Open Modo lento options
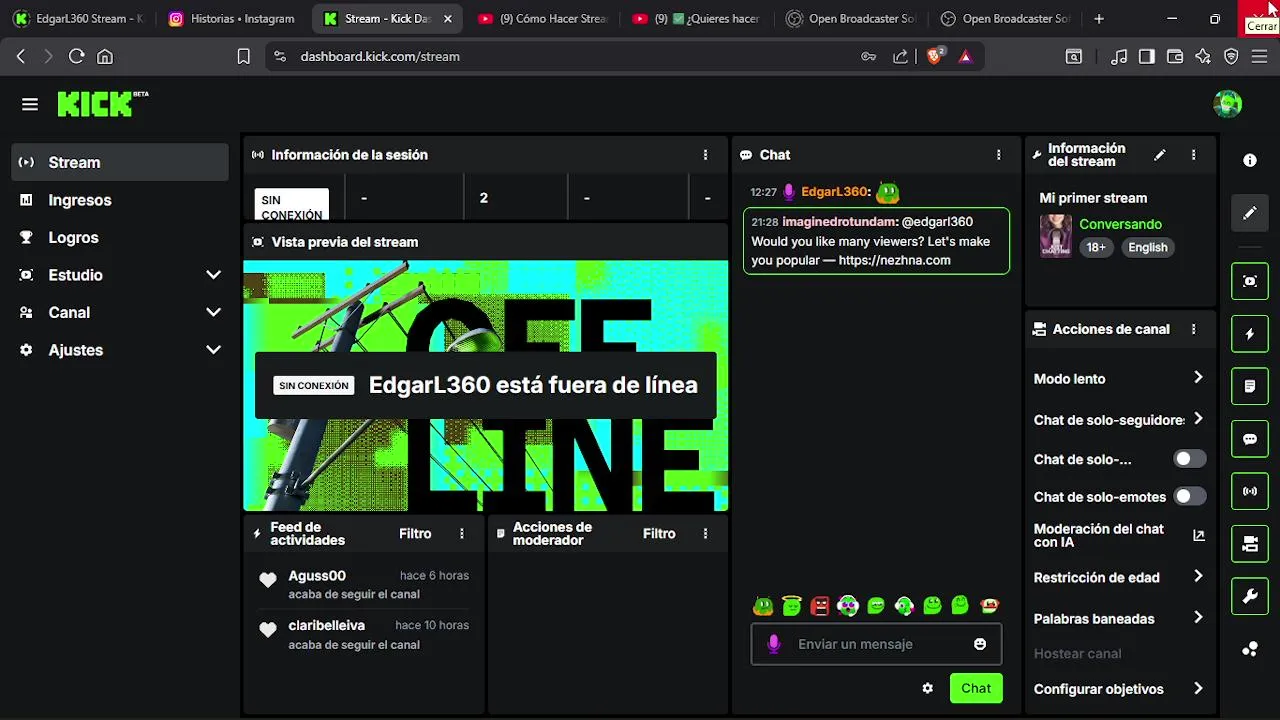This screenshot has width=1280, height=720. point(1118,379)
